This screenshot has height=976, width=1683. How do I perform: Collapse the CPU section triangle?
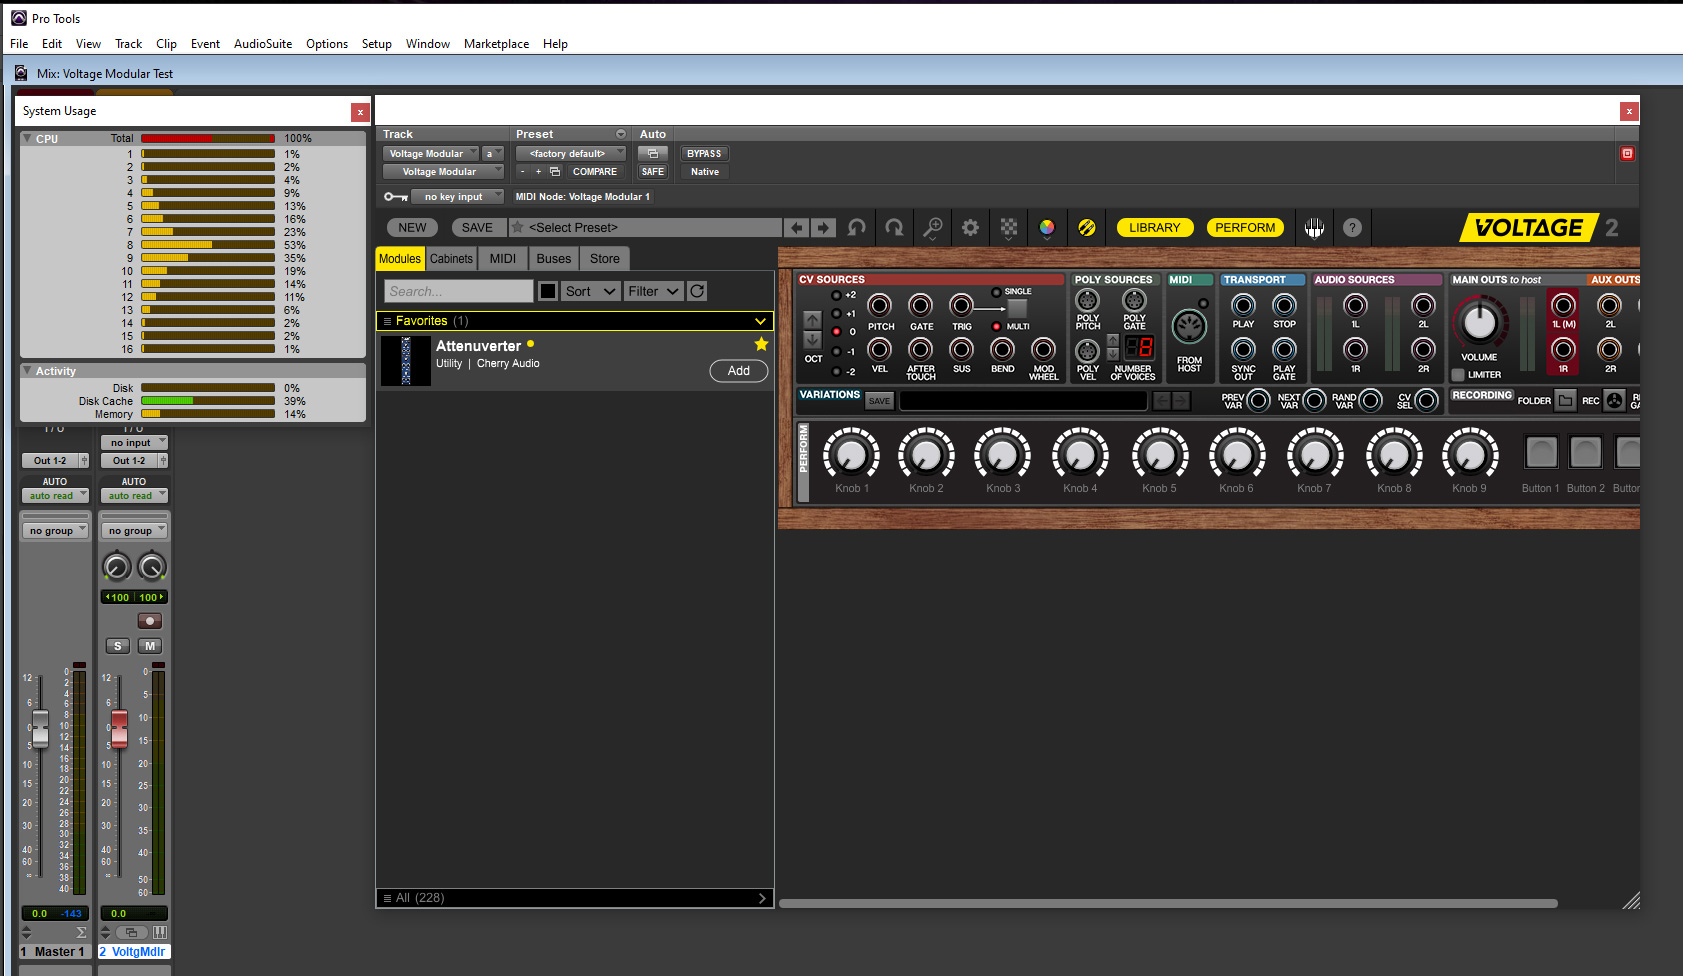pos(26,138)
